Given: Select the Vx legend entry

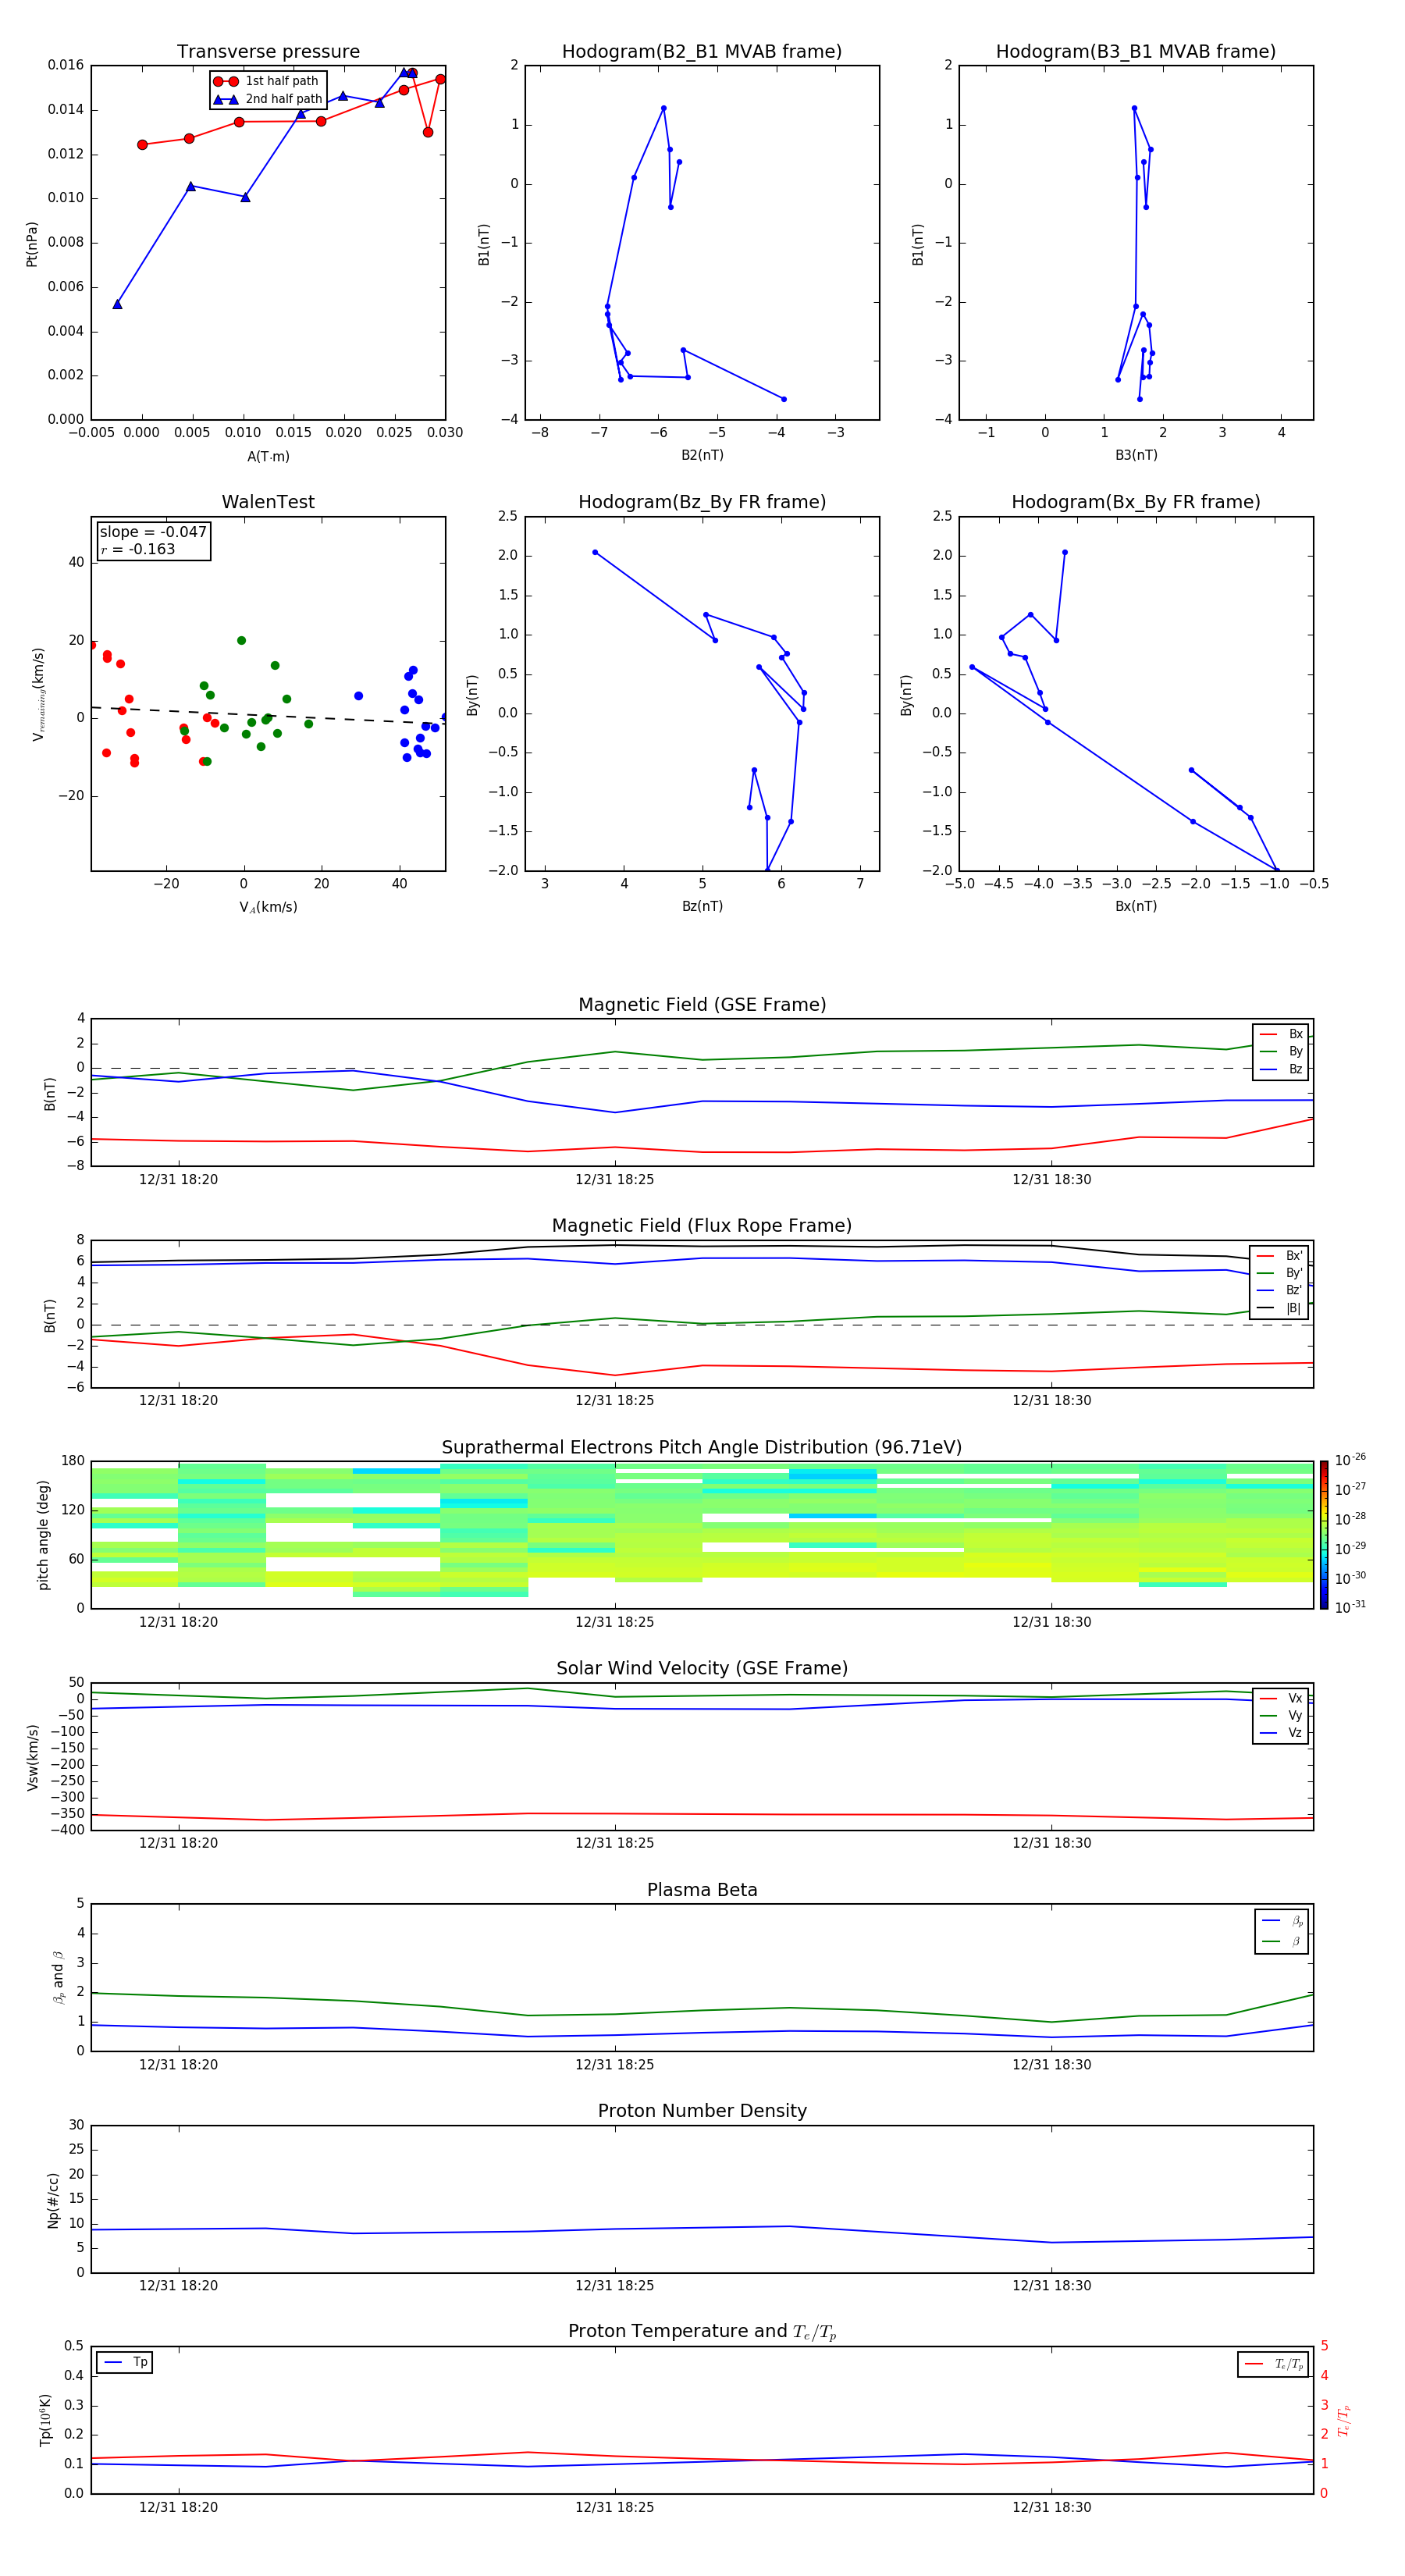Looking at the screenshot, I should [1281, 1698].
